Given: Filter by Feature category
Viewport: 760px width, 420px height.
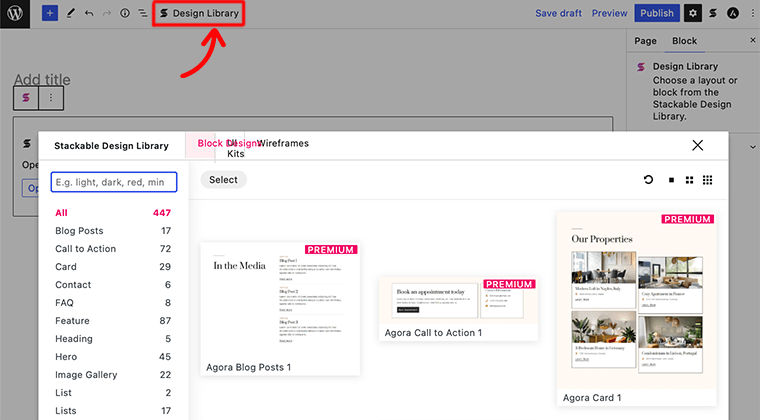Looking at the screenshot, I should click(x=113, y=321).
